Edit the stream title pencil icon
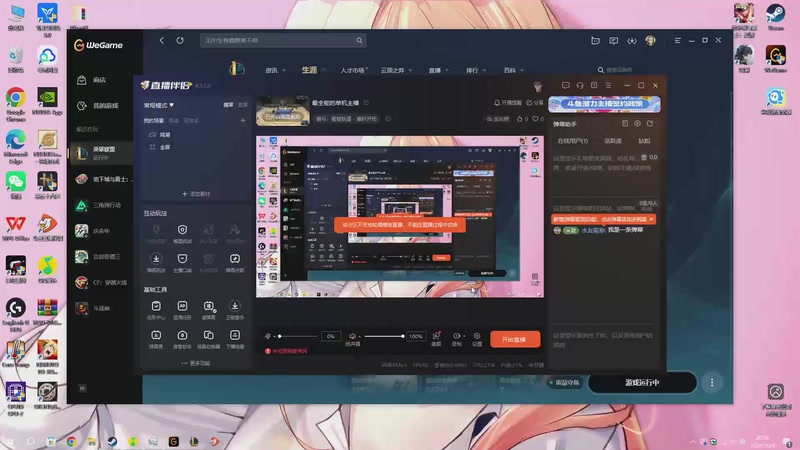800x450 pixels. [x=366, y=103]
